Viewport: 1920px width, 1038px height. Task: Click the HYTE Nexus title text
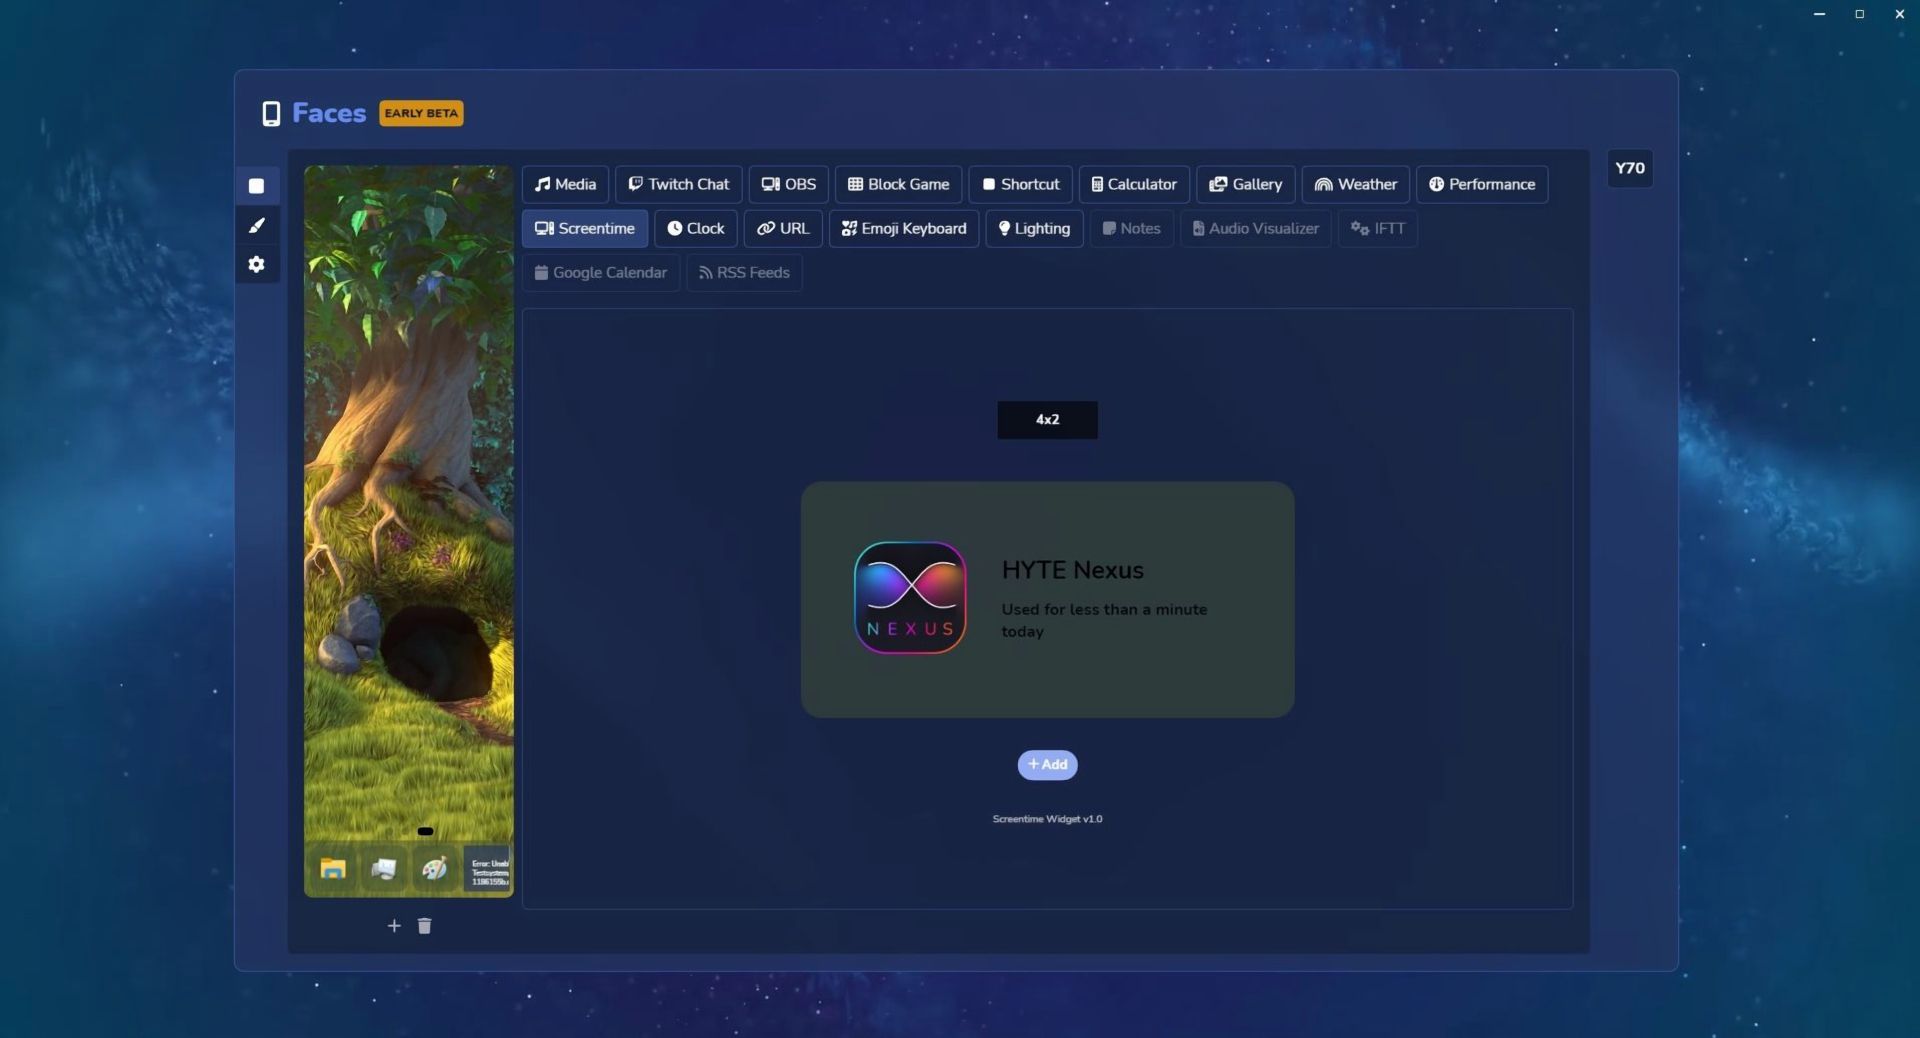point(1072,570)
